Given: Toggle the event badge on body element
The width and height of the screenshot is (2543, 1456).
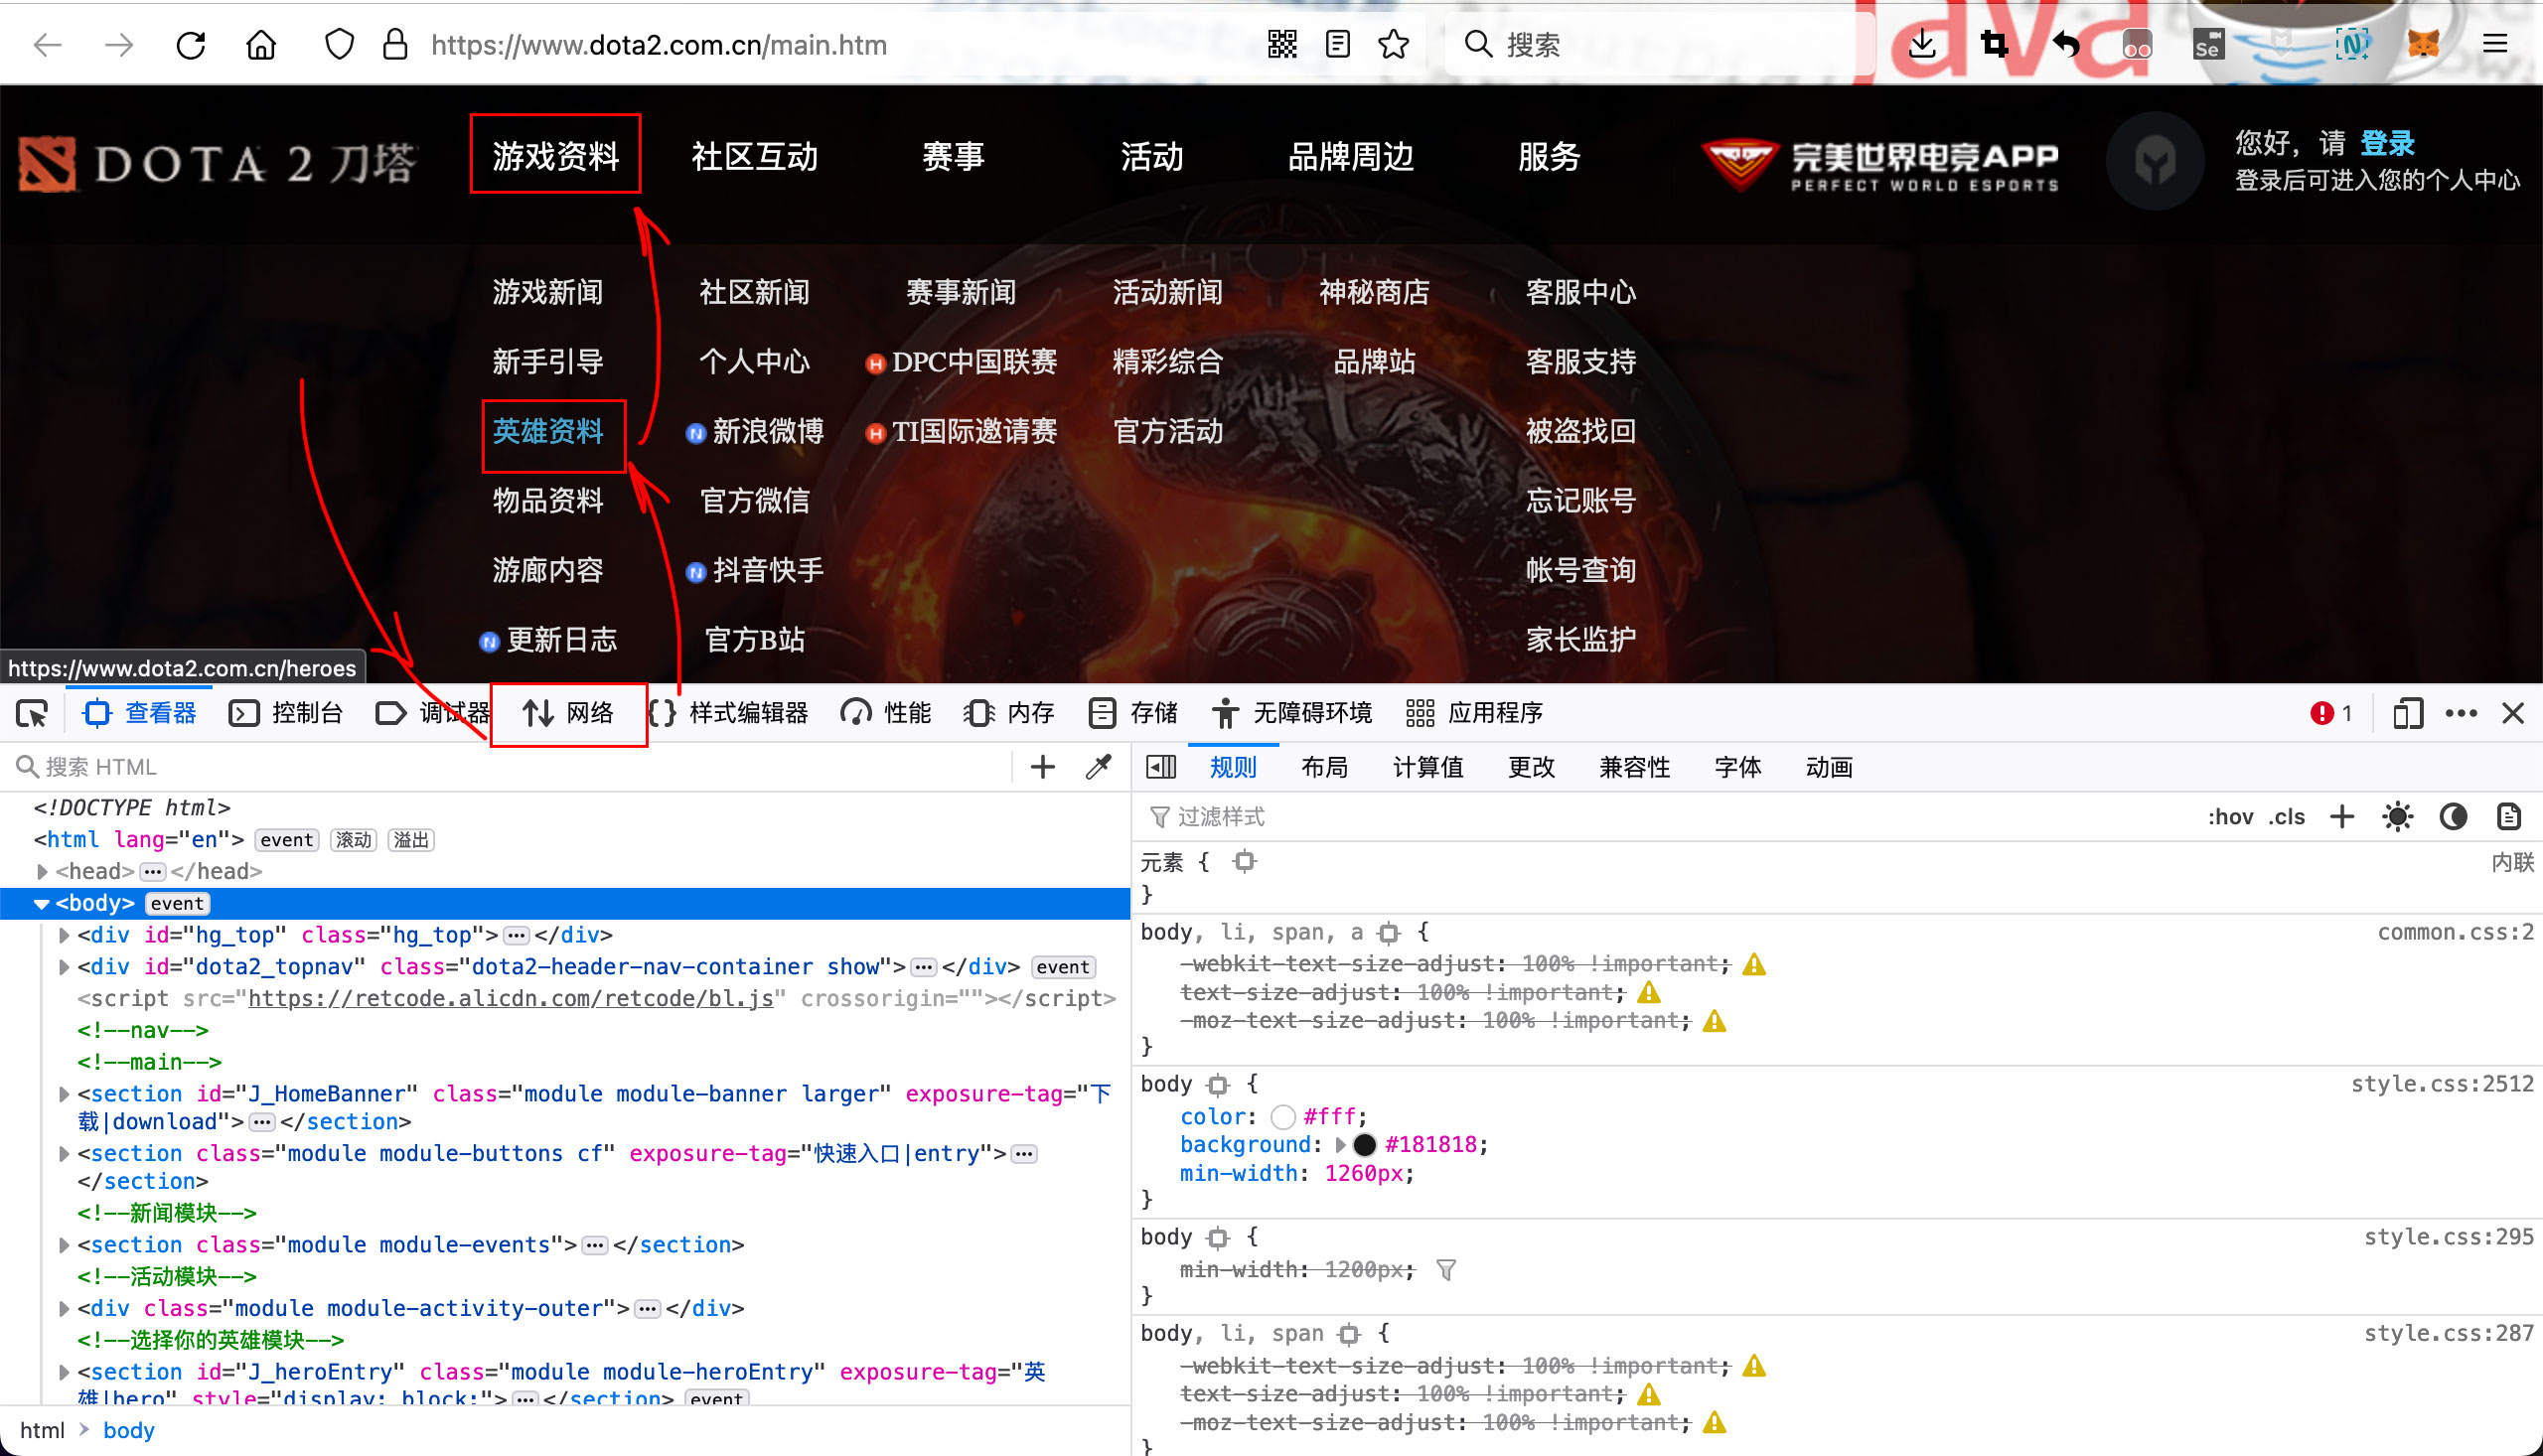Looking at the screenshot, I should (177, 903).
